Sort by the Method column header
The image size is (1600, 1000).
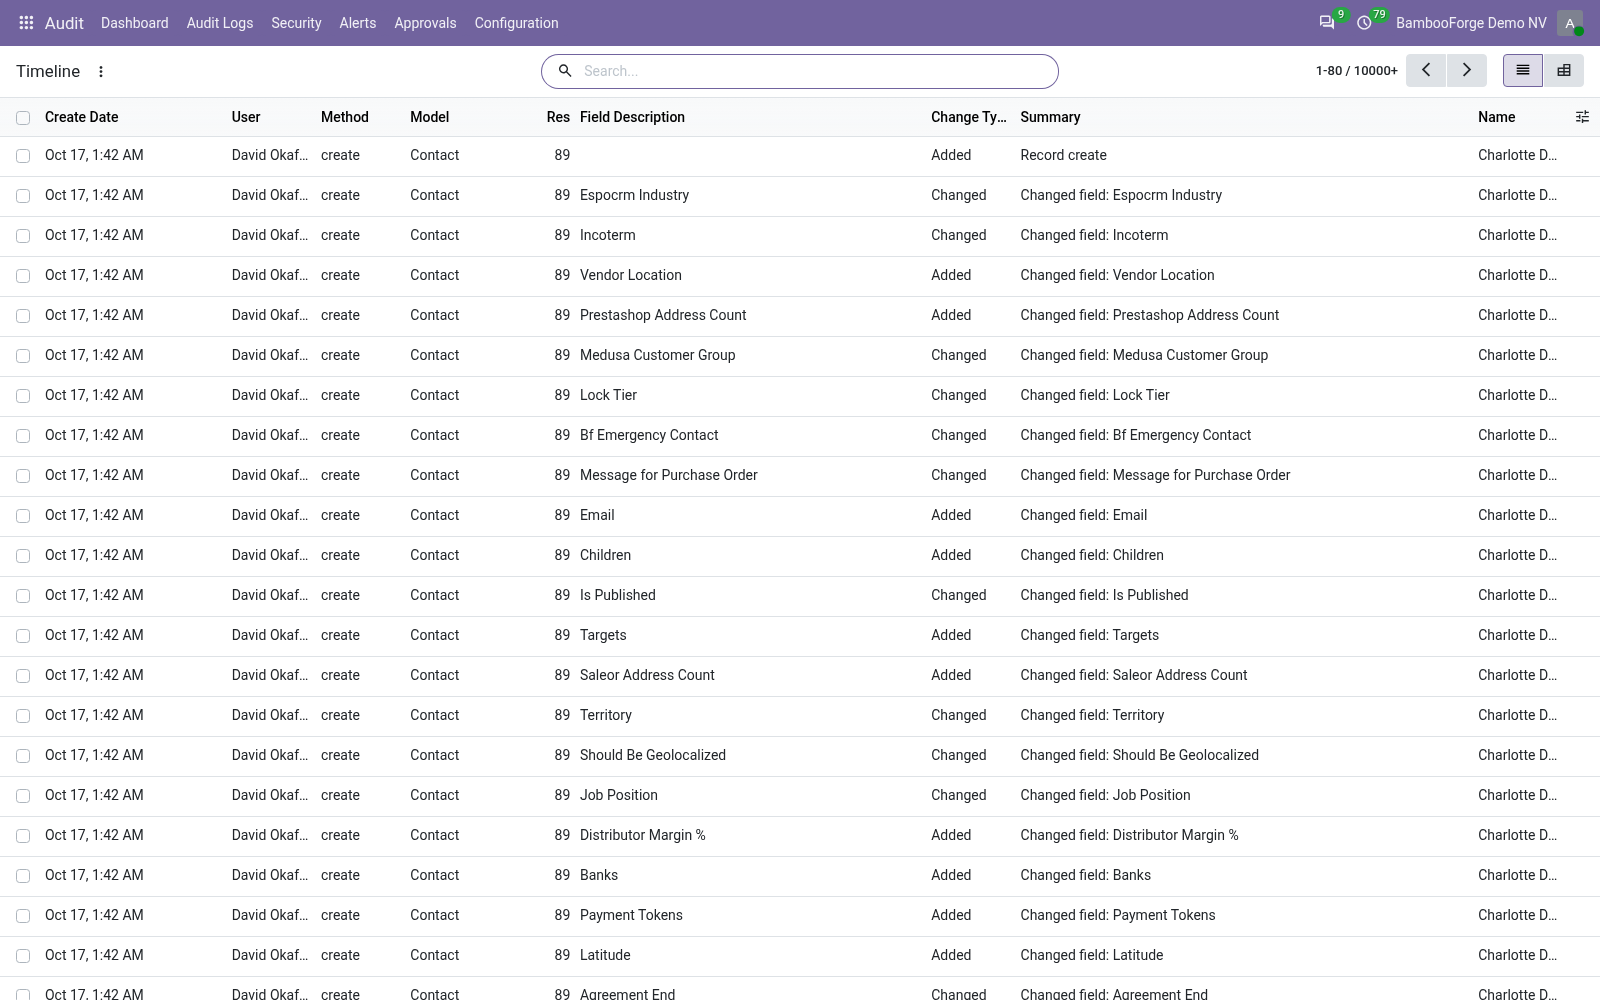point(345,117)
